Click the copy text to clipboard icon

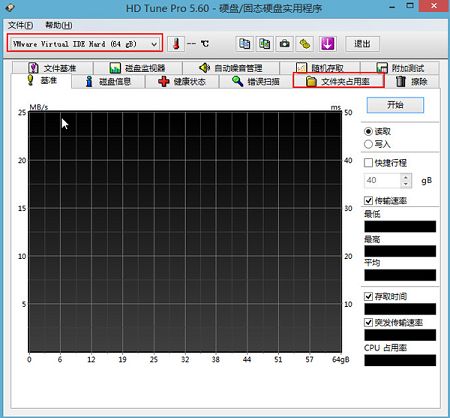coord(244,44)
